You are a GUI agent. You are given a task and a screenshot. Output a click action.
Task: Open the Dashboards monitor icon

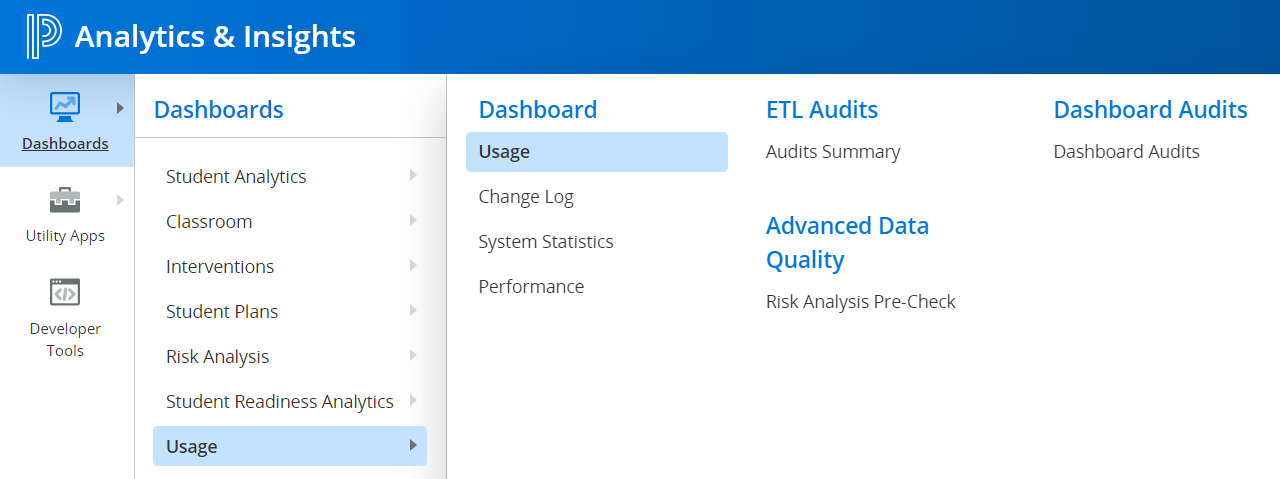pos(65,104)
